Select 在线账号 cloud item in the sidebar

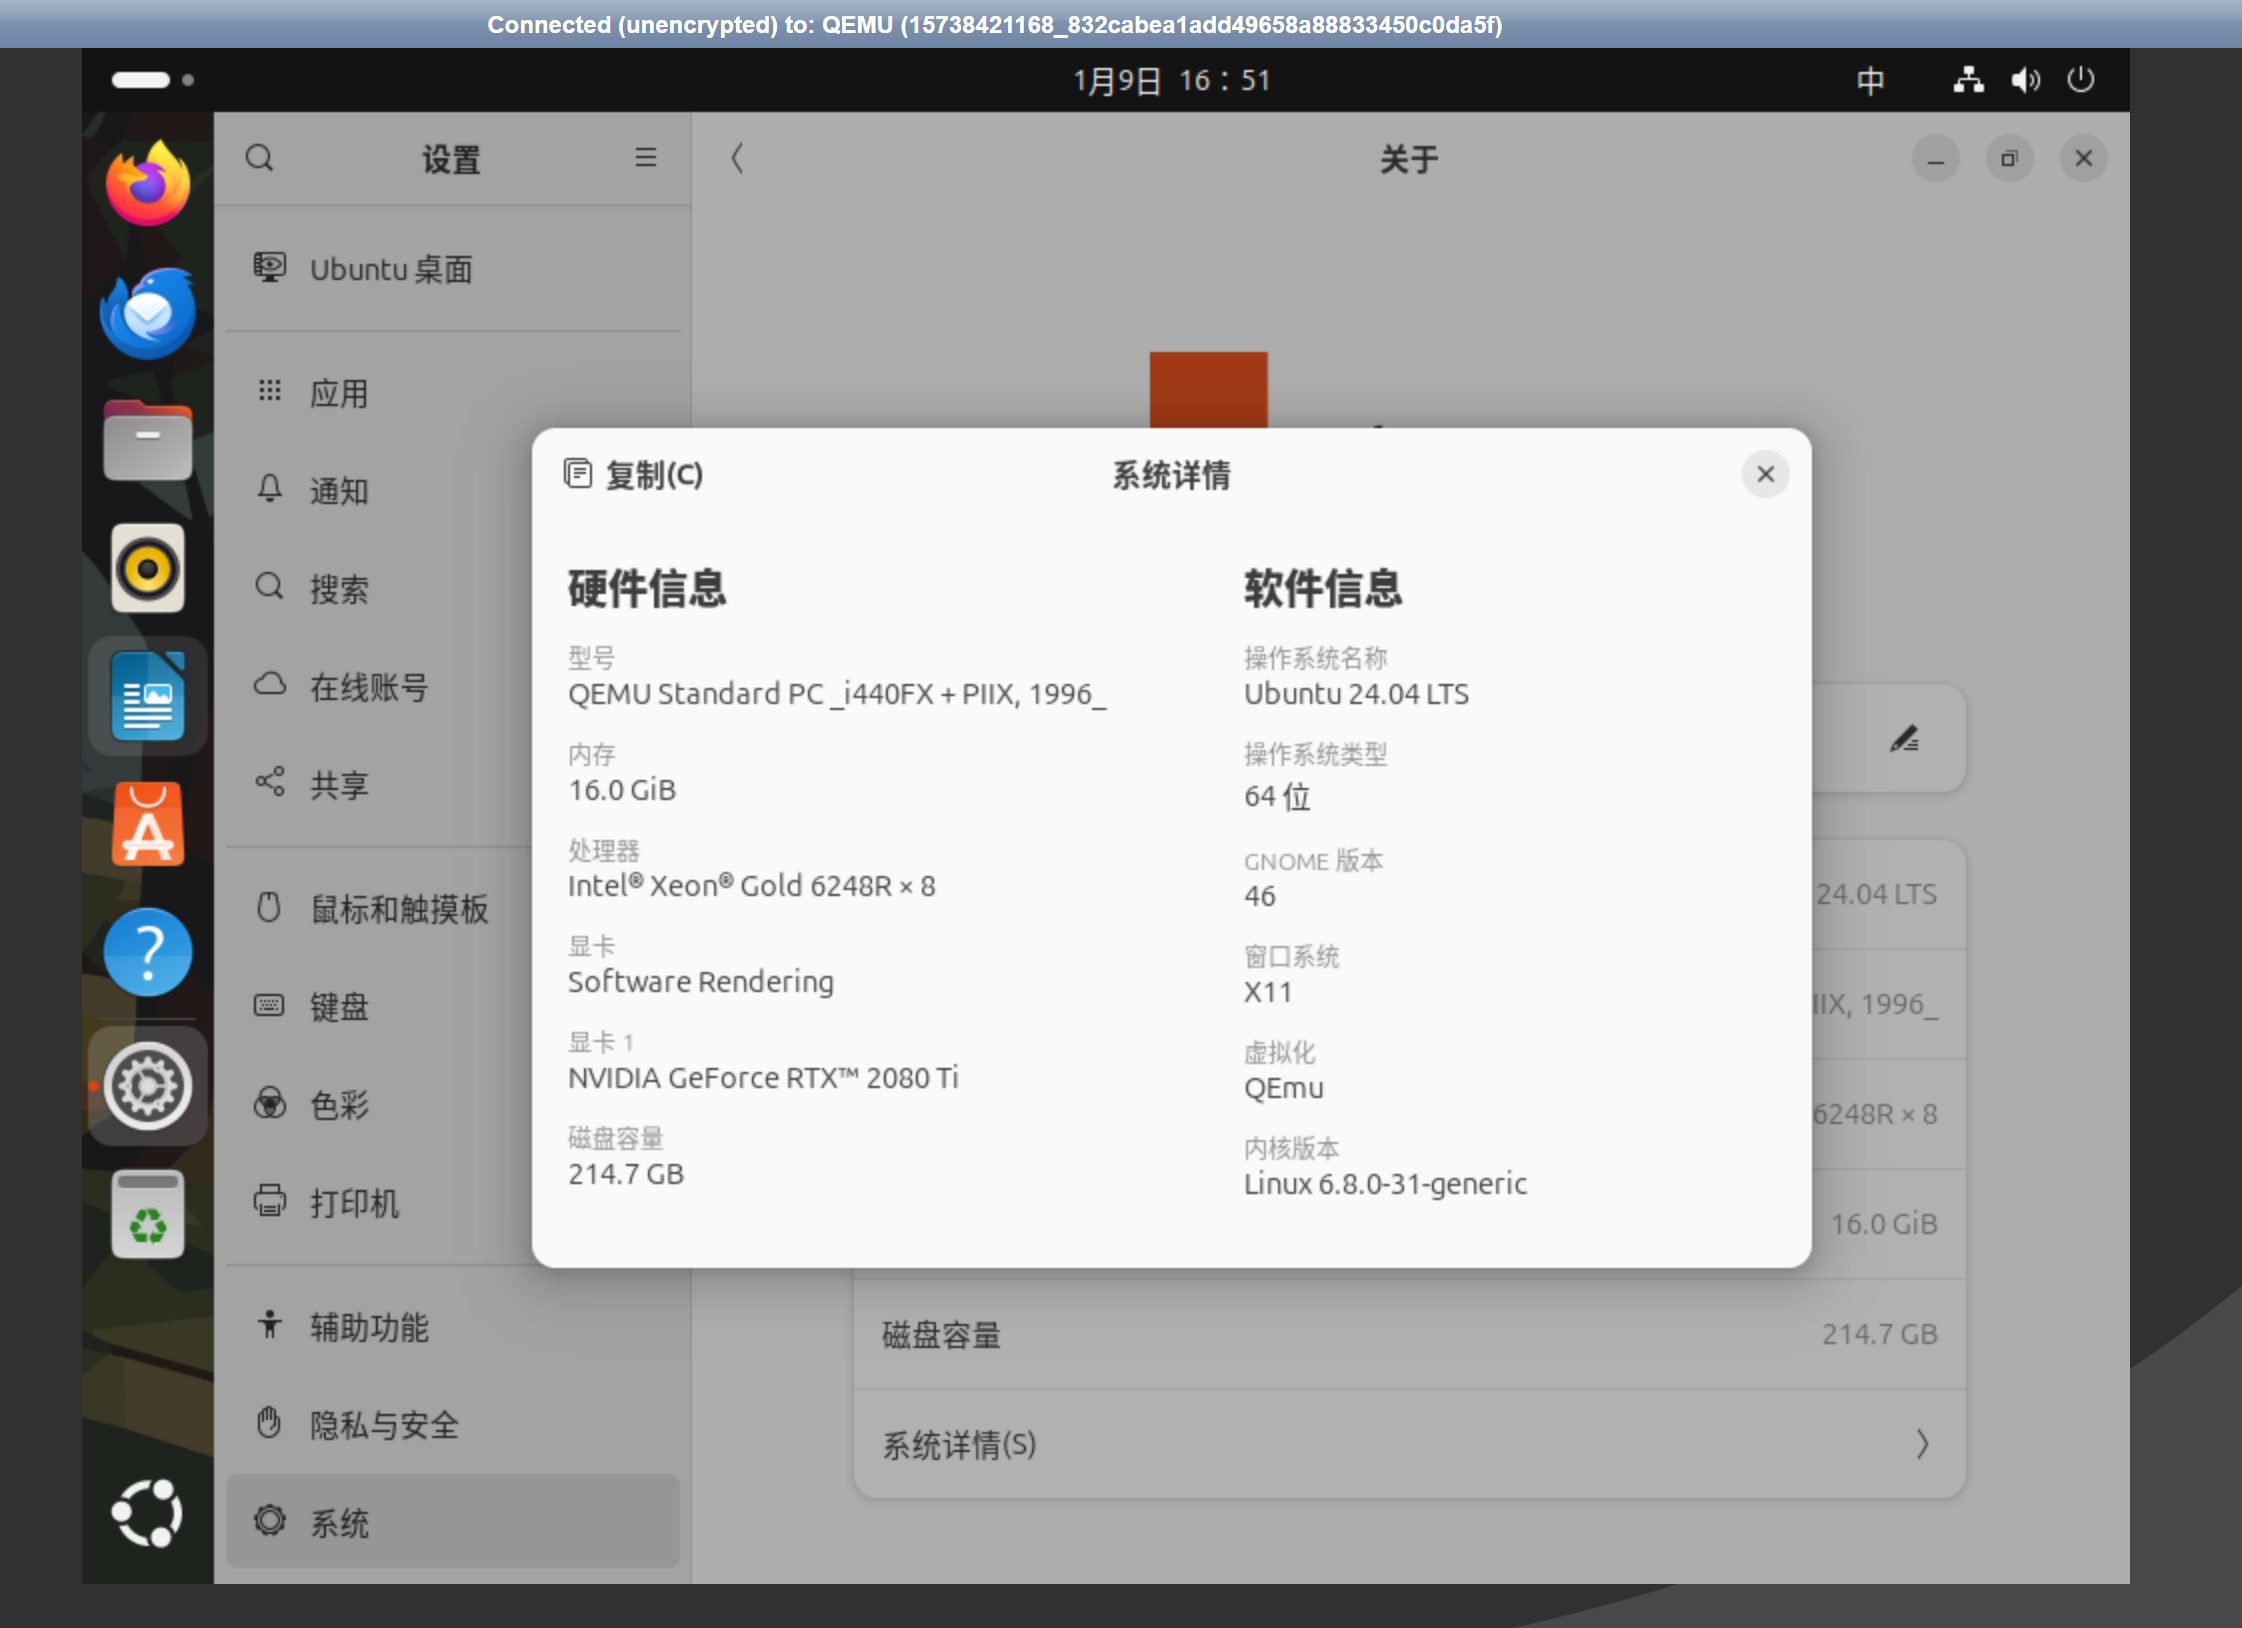tap(368, 687)
